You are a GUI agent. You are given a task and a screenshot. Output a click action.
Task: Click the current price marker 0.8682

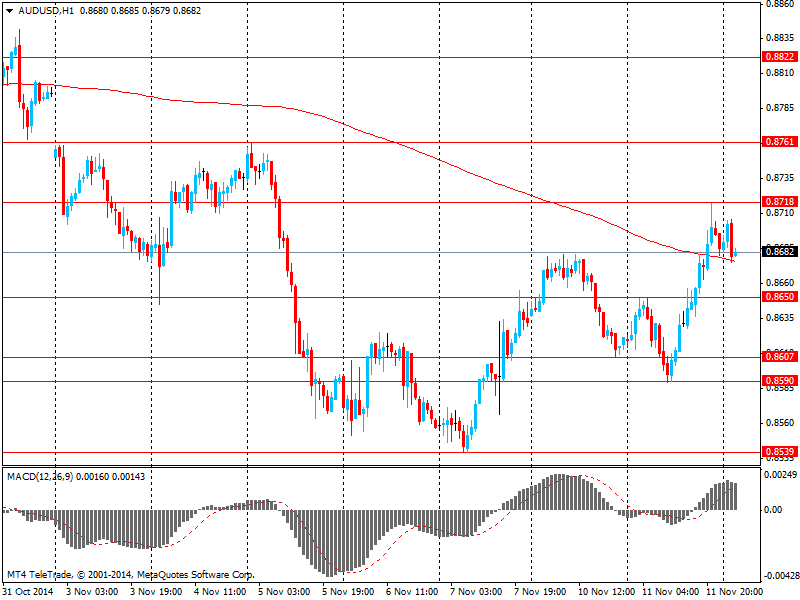pyautogui.click(x=779, y=252)
